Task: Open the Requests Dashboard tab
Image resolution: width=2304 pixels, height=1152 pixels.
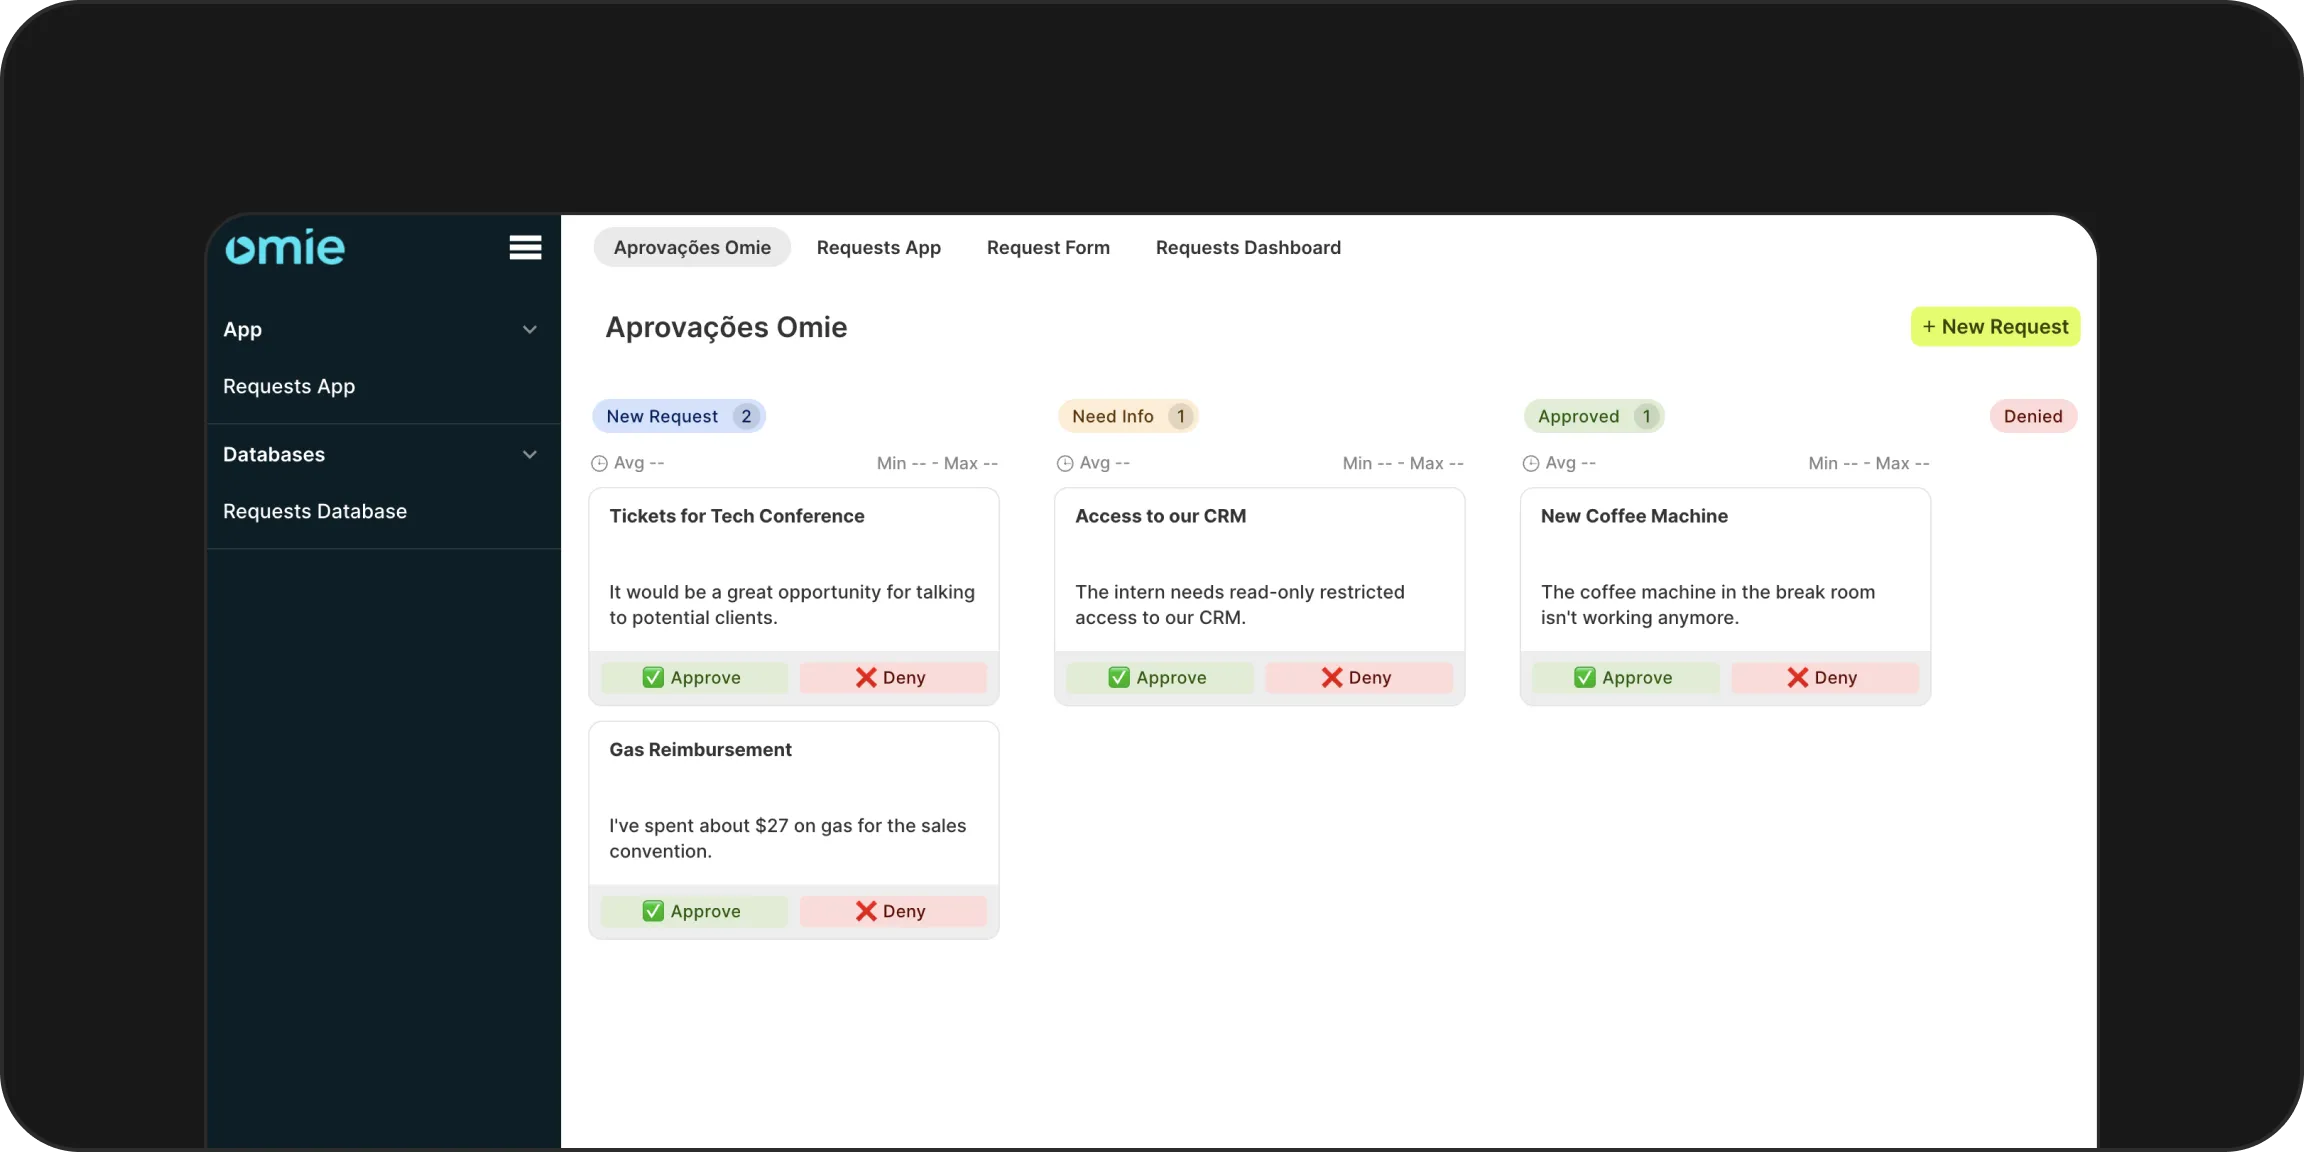Action: pyautogui.click(x=1248, y=247)
